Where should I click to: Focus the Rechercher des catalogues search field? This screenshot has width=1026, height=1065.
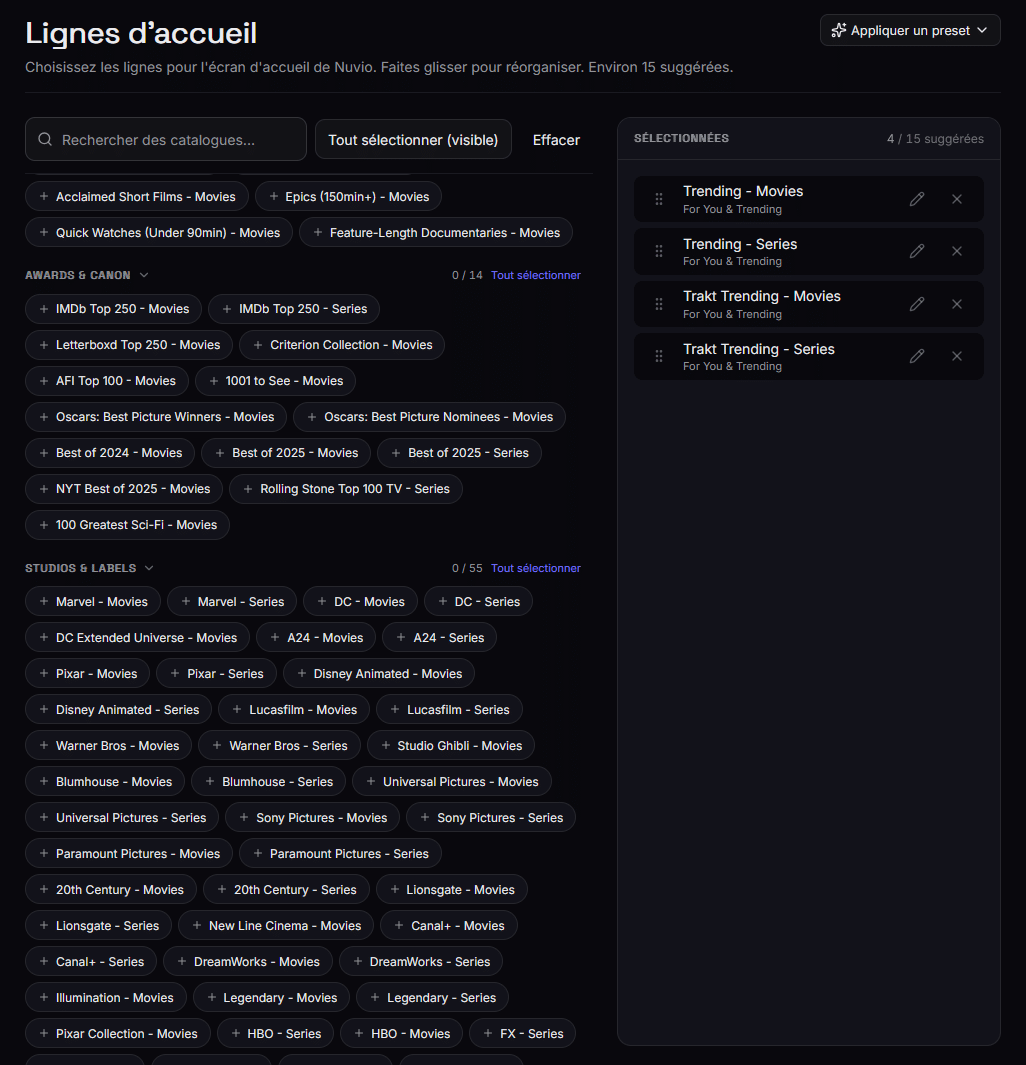tap(166, 139)
